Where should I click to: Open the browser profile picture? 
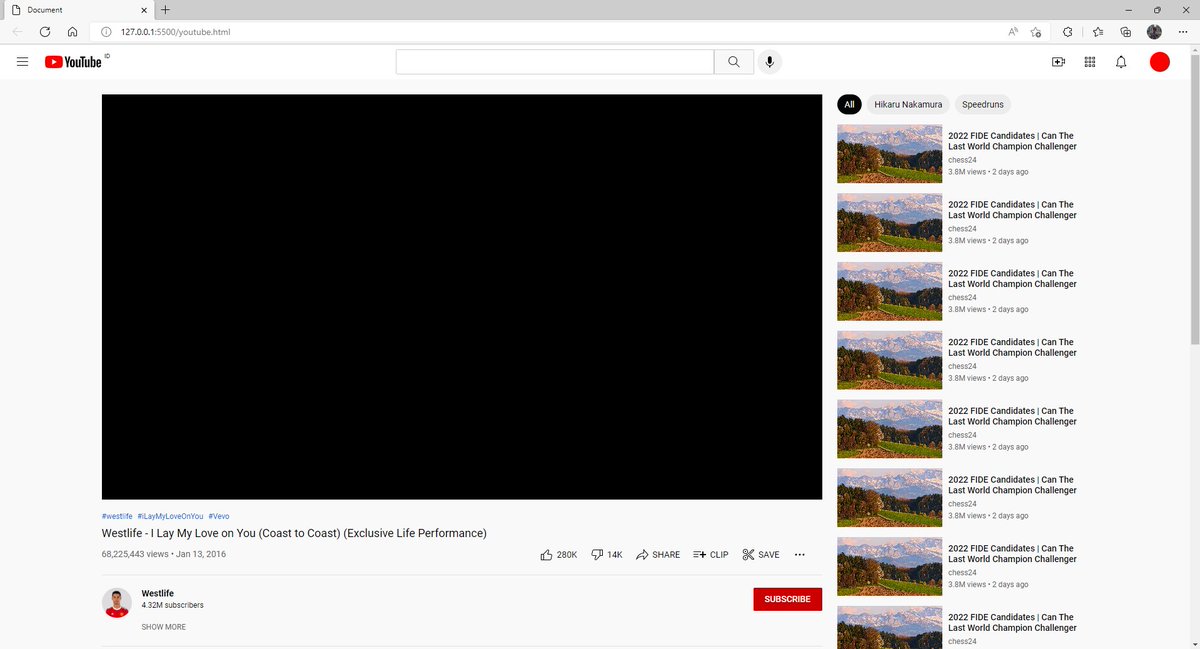(1154, 32)
